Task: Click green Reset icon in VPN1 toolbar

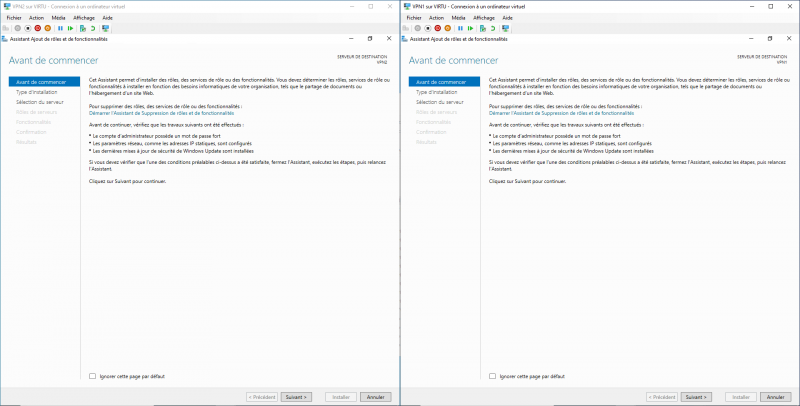Action: 470,28
